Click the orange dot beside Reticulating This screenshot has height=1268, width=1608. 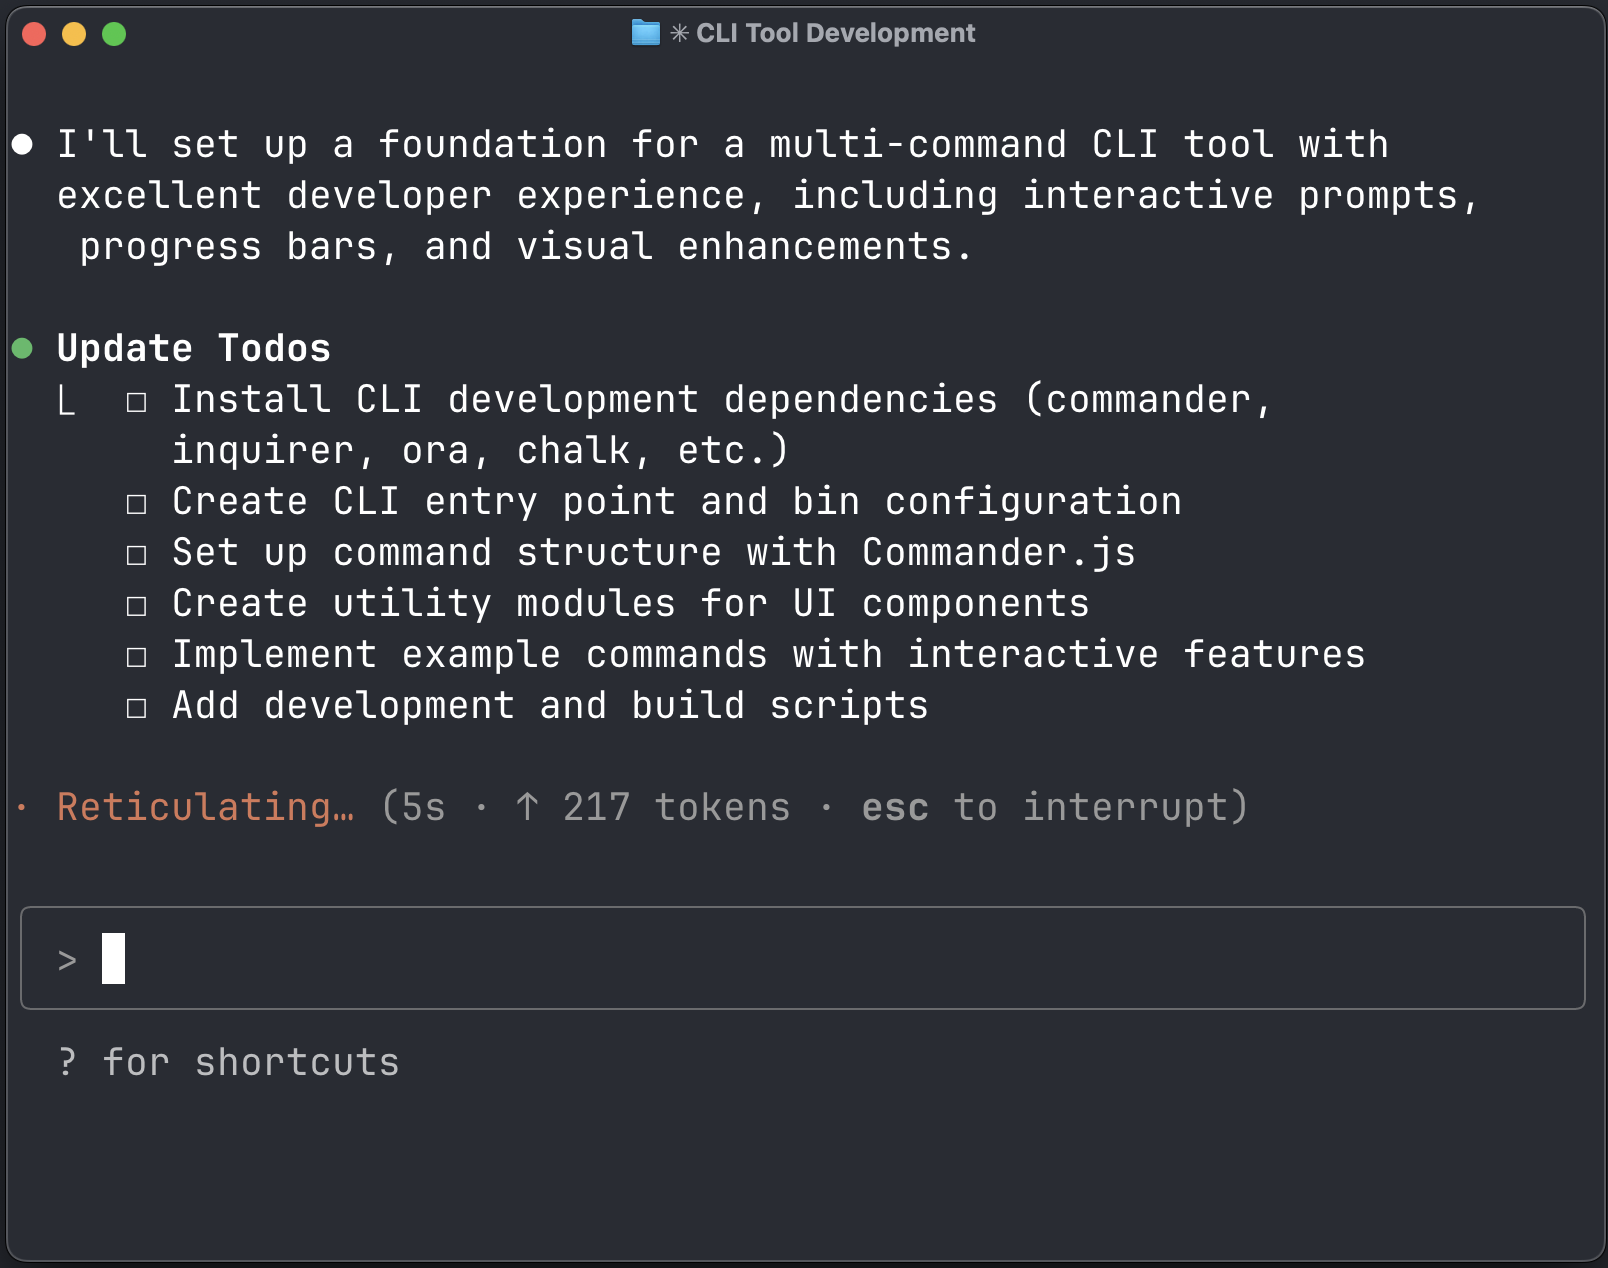click(x=22, y=806)
